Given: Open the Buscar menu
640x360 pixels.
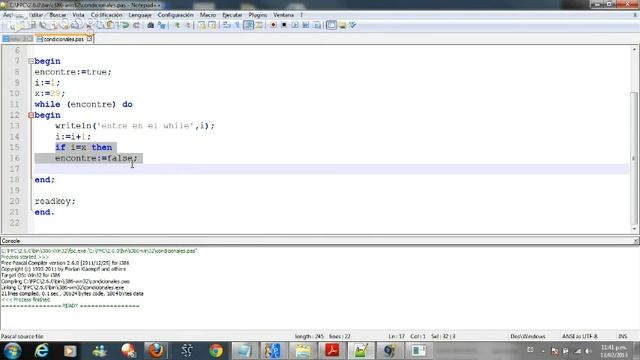Looking at the screenshot, I should coord(58,15).
